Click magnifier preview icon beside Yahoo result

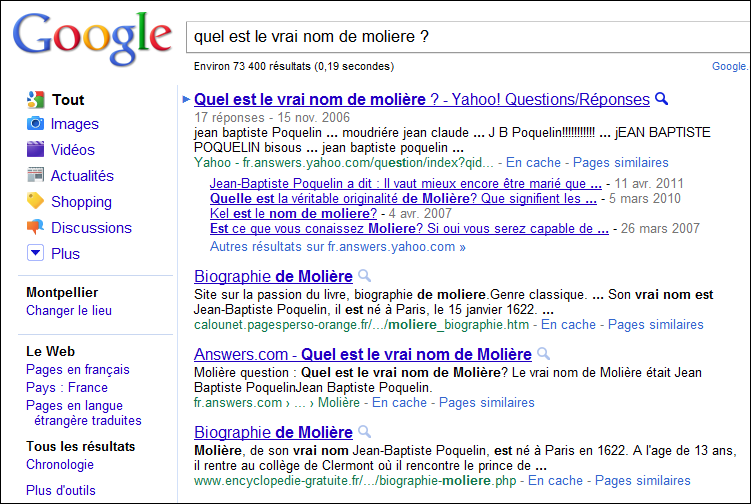(660, 100)
